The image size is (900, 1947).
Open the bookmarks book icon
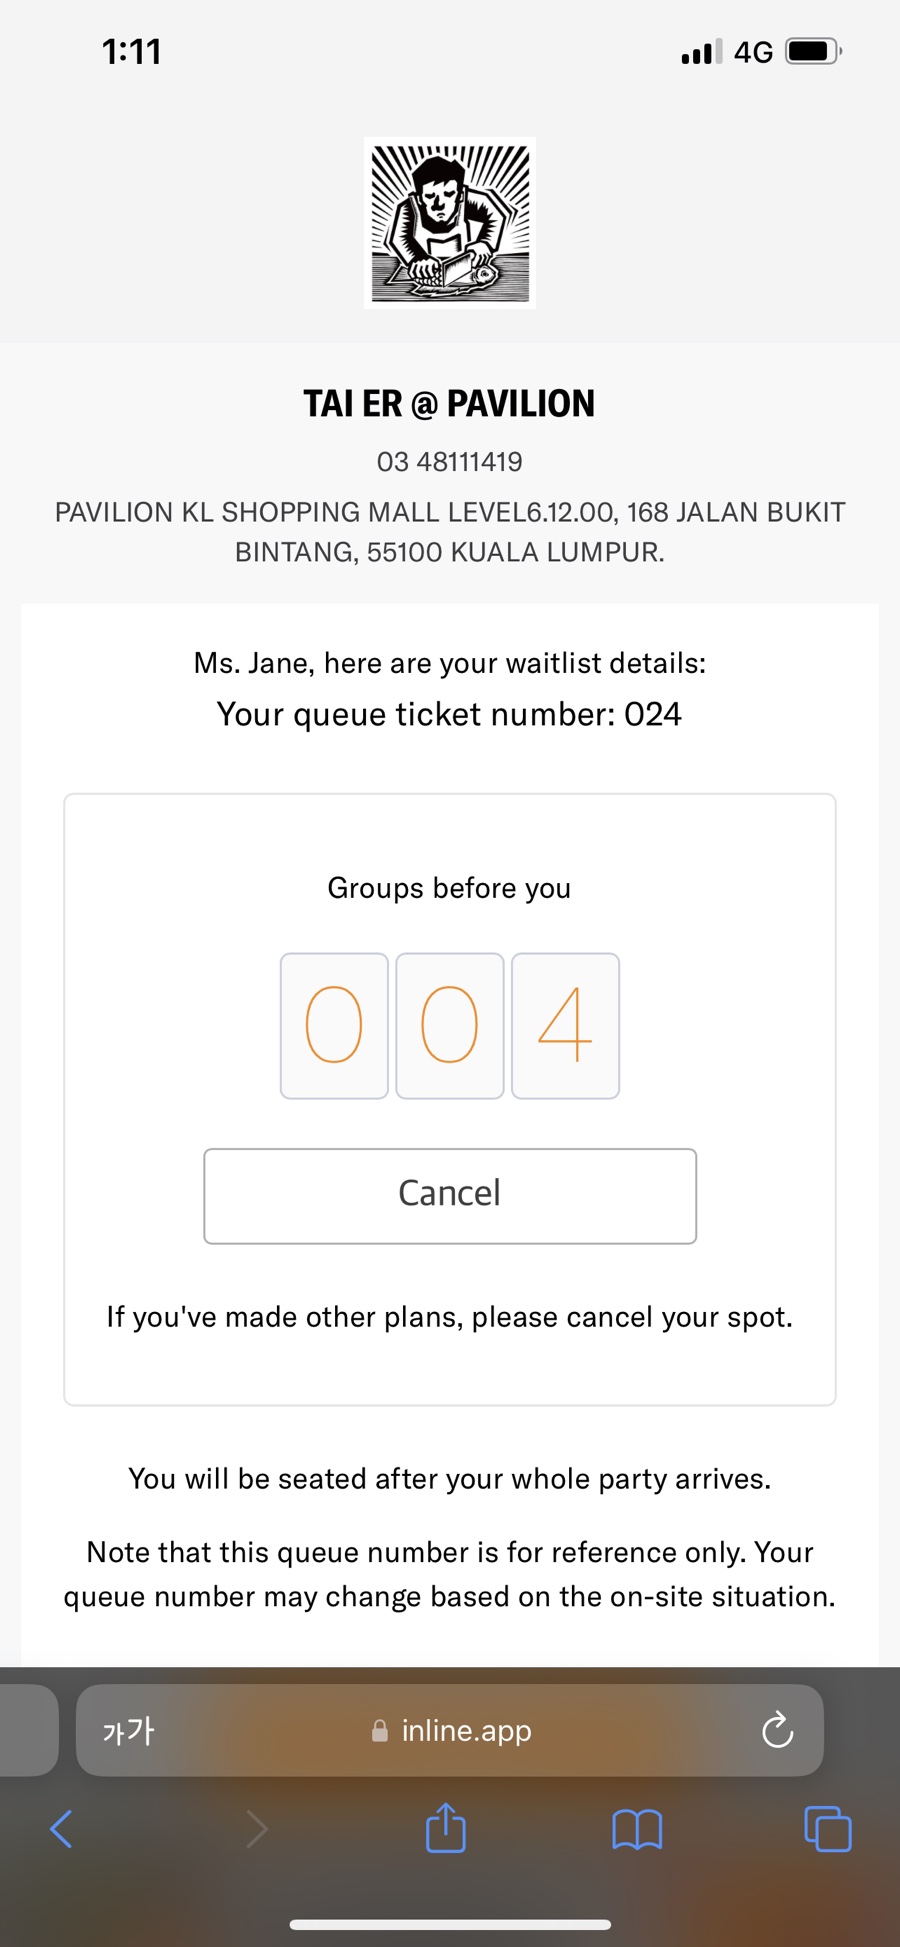pyautogui.click(x=637, y=1829)
